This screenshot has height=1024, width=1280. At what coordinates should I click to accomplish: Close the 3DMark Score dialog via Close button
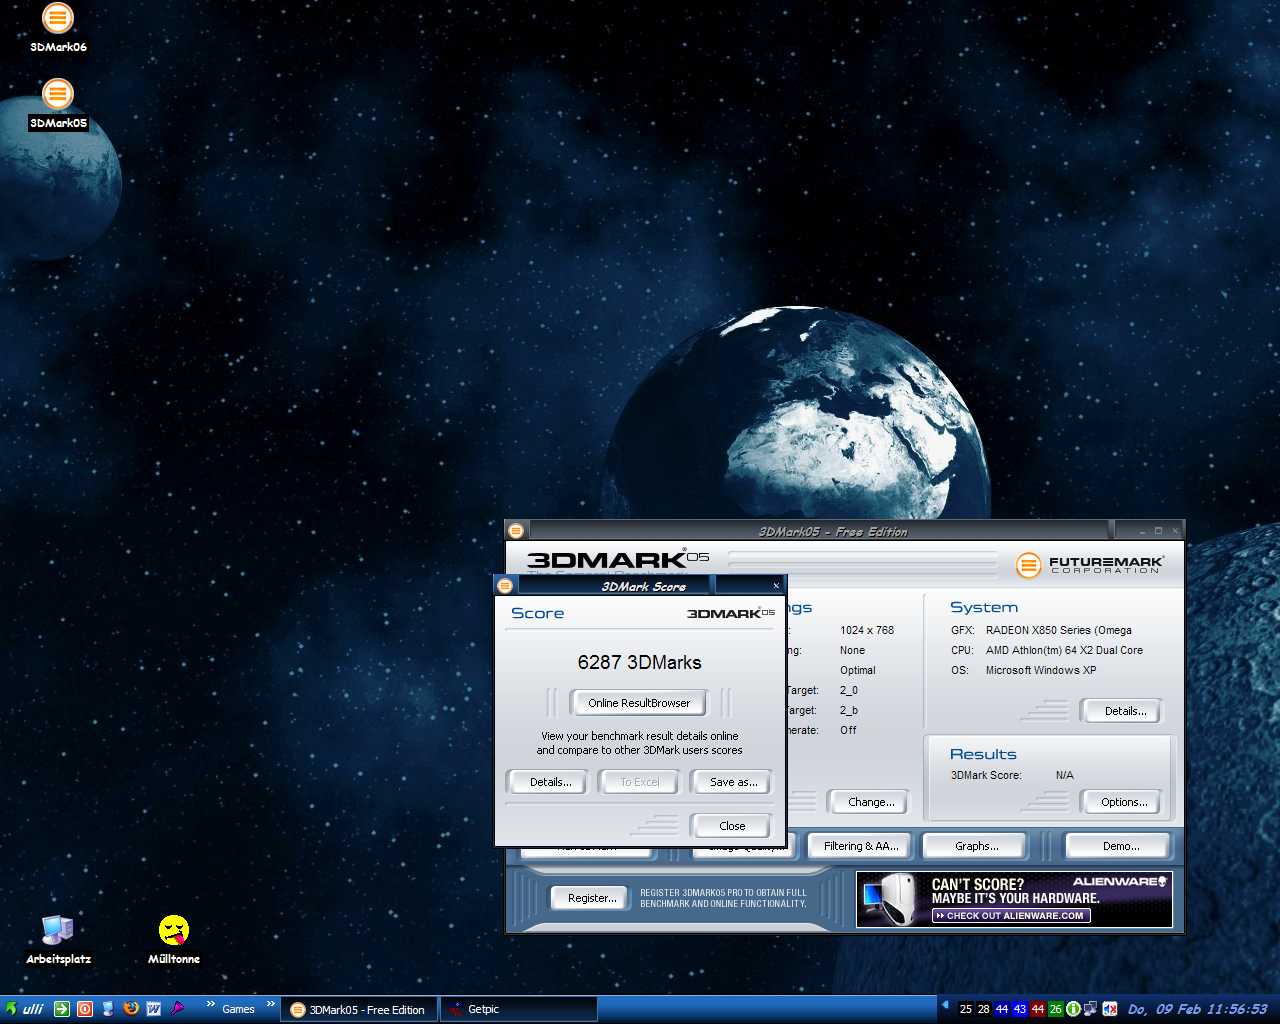[x=732, y=826]
